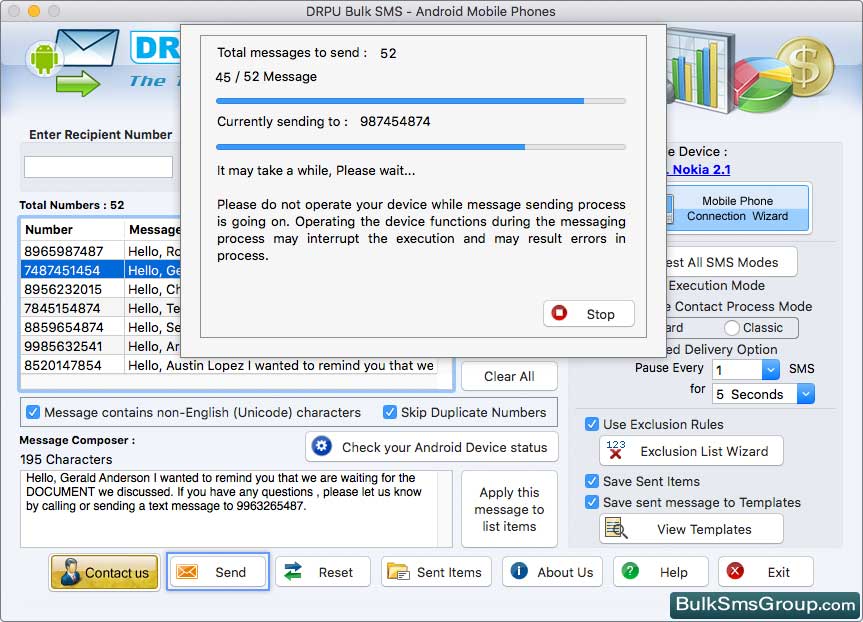Click Check your Android Device status
Viewport: 863px width, 622px height.
tap(432, 446)
